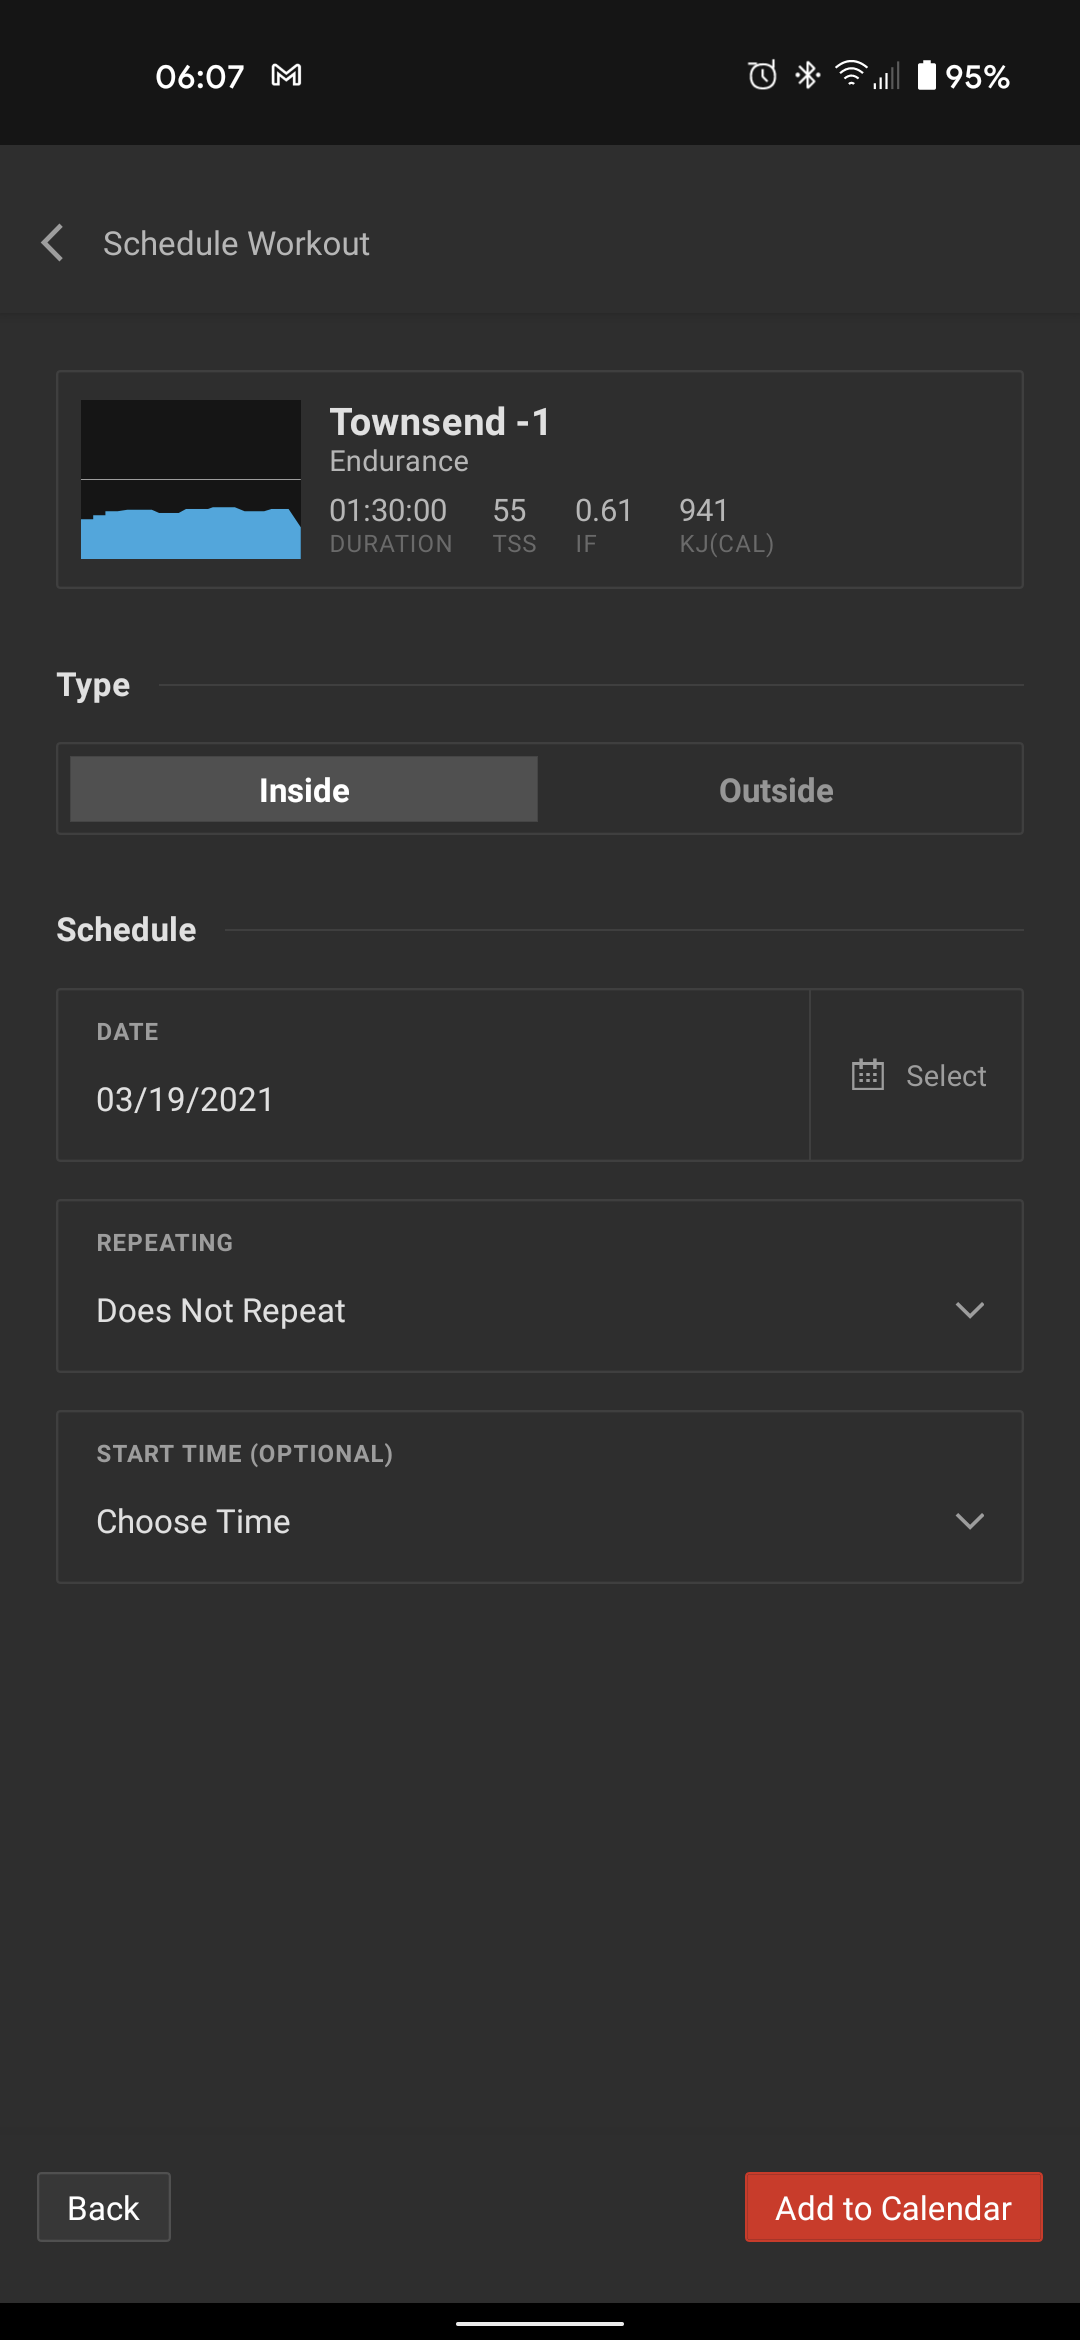The image size is (1080, 2340).
Task: Tap the alarm clock status icon
Action: pyautogui.click(x=762, y=75)
